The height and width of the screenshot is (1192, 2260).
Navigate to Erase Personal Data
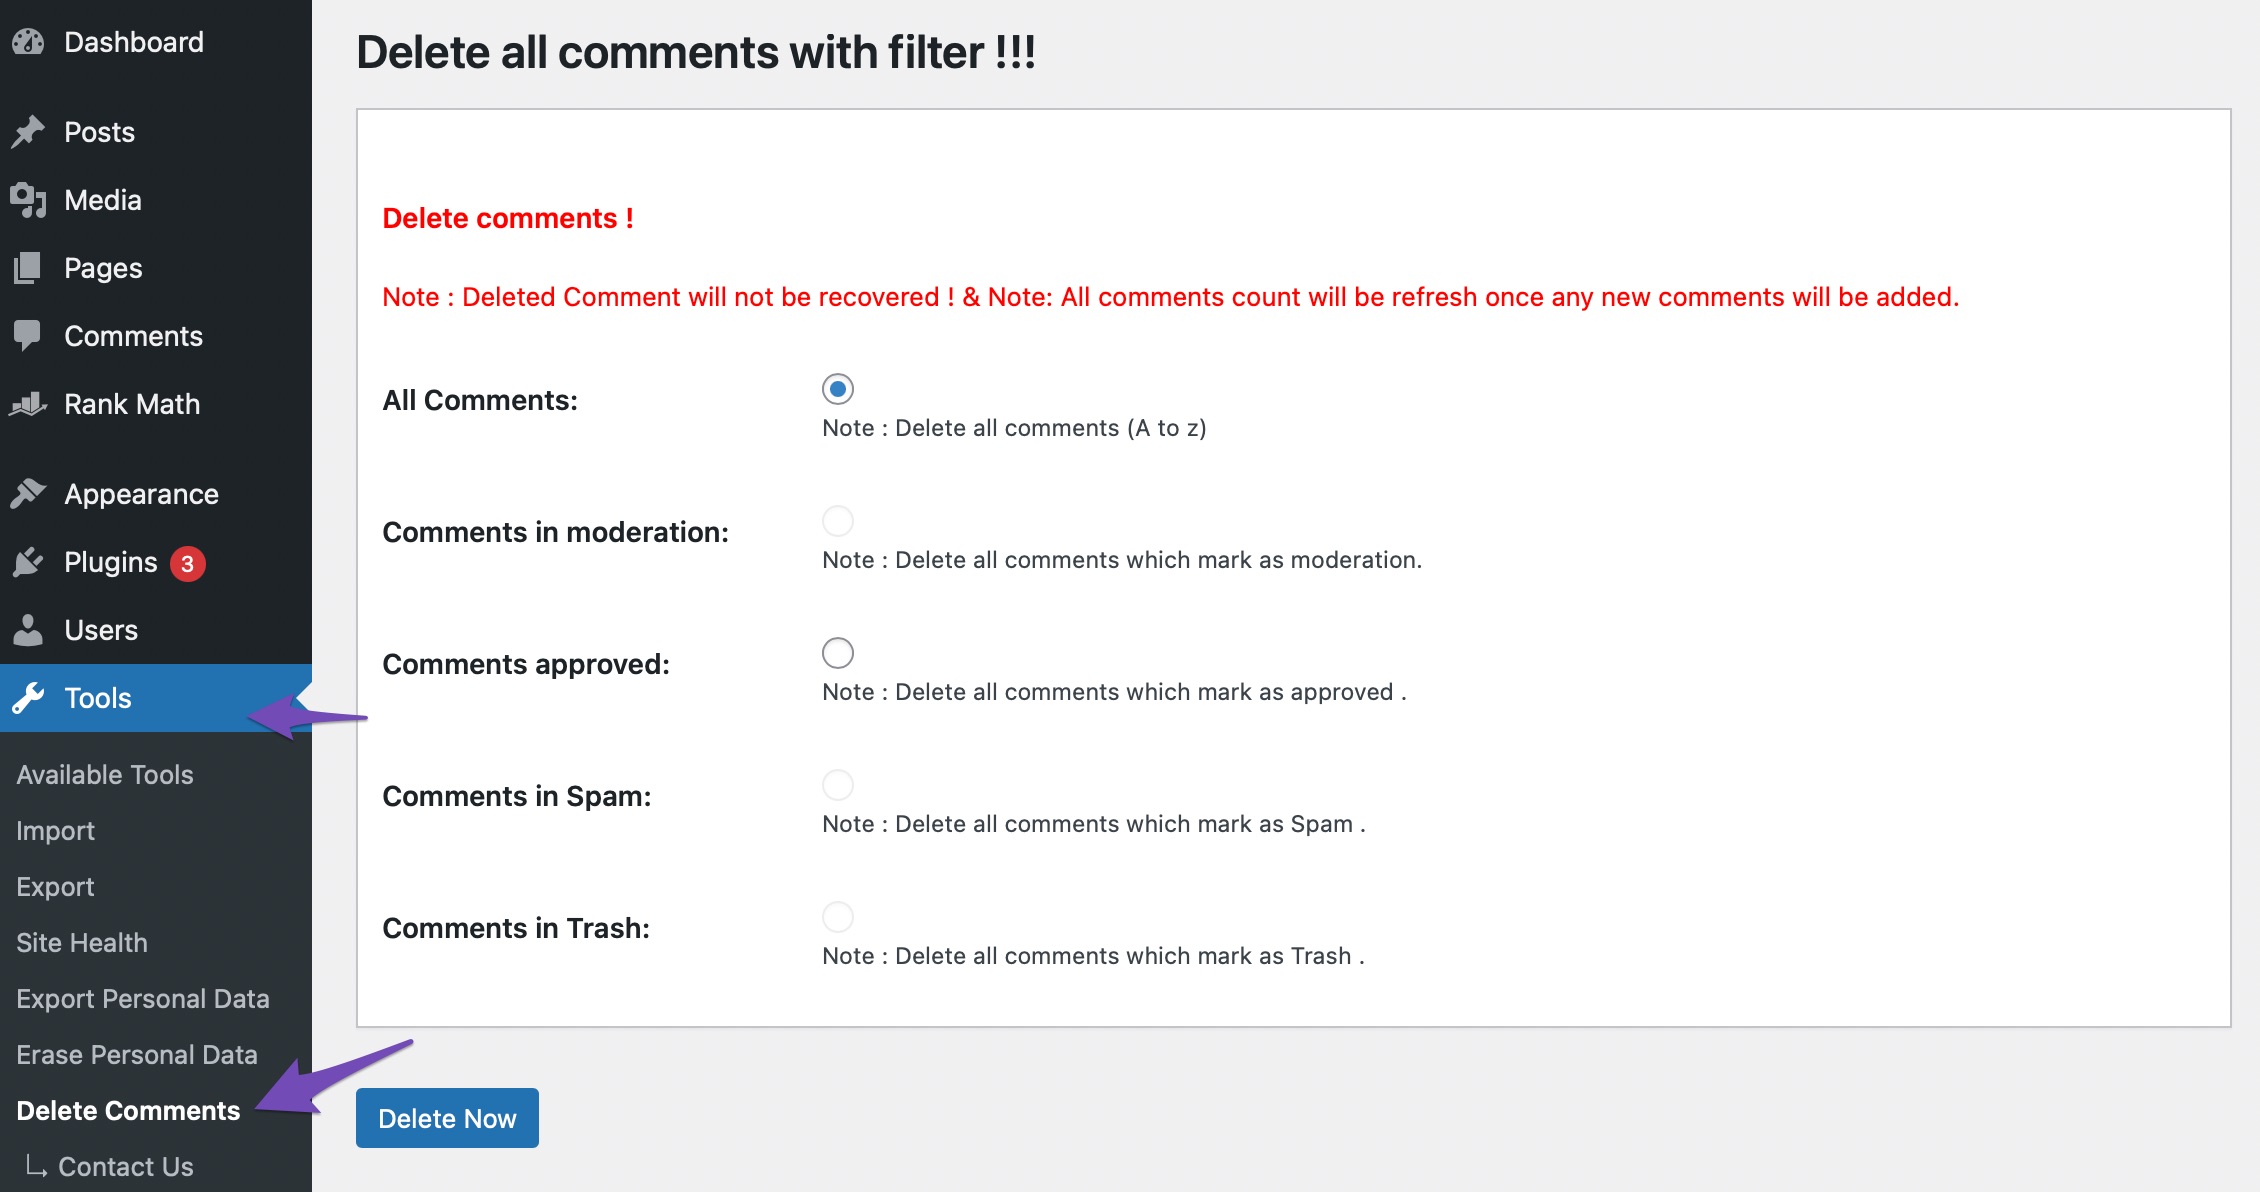[x=135, y=1054]
